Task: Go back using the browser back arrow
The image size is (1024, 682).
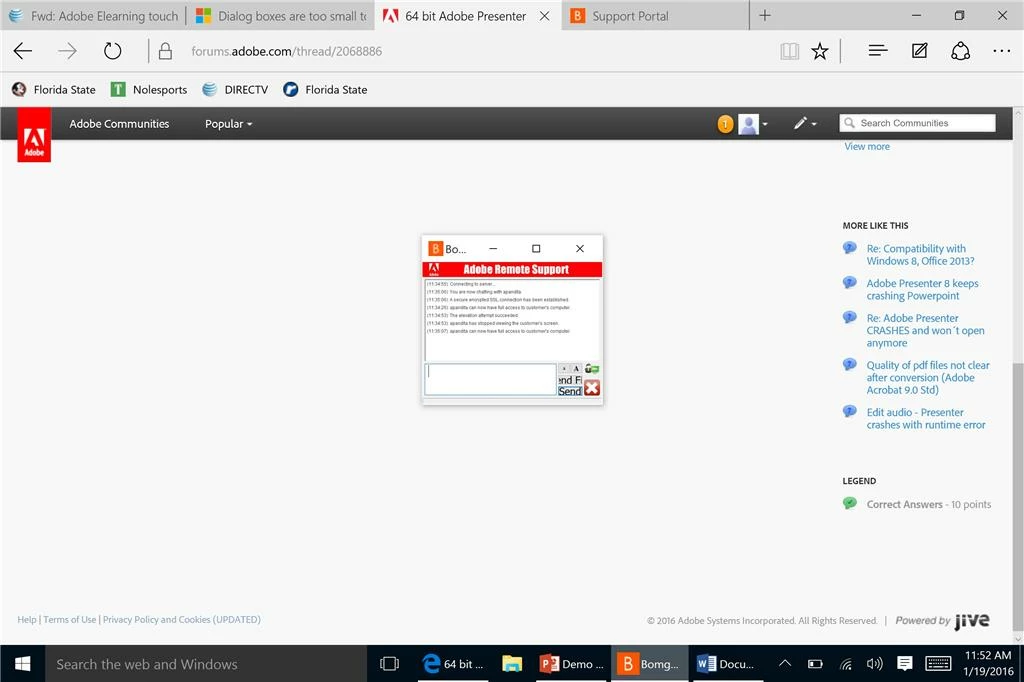Action: 23,51
